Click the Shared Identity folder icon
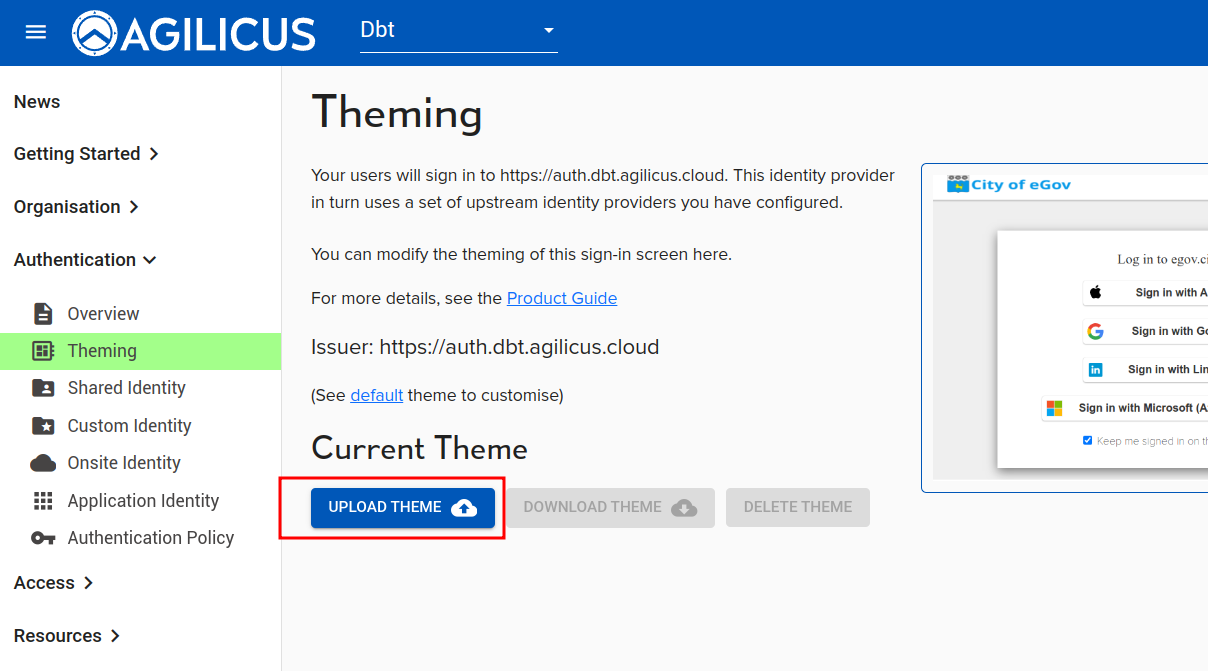The width and height of the screenshot is (1208, 671). pyautogui.click(x=43, y=388)
